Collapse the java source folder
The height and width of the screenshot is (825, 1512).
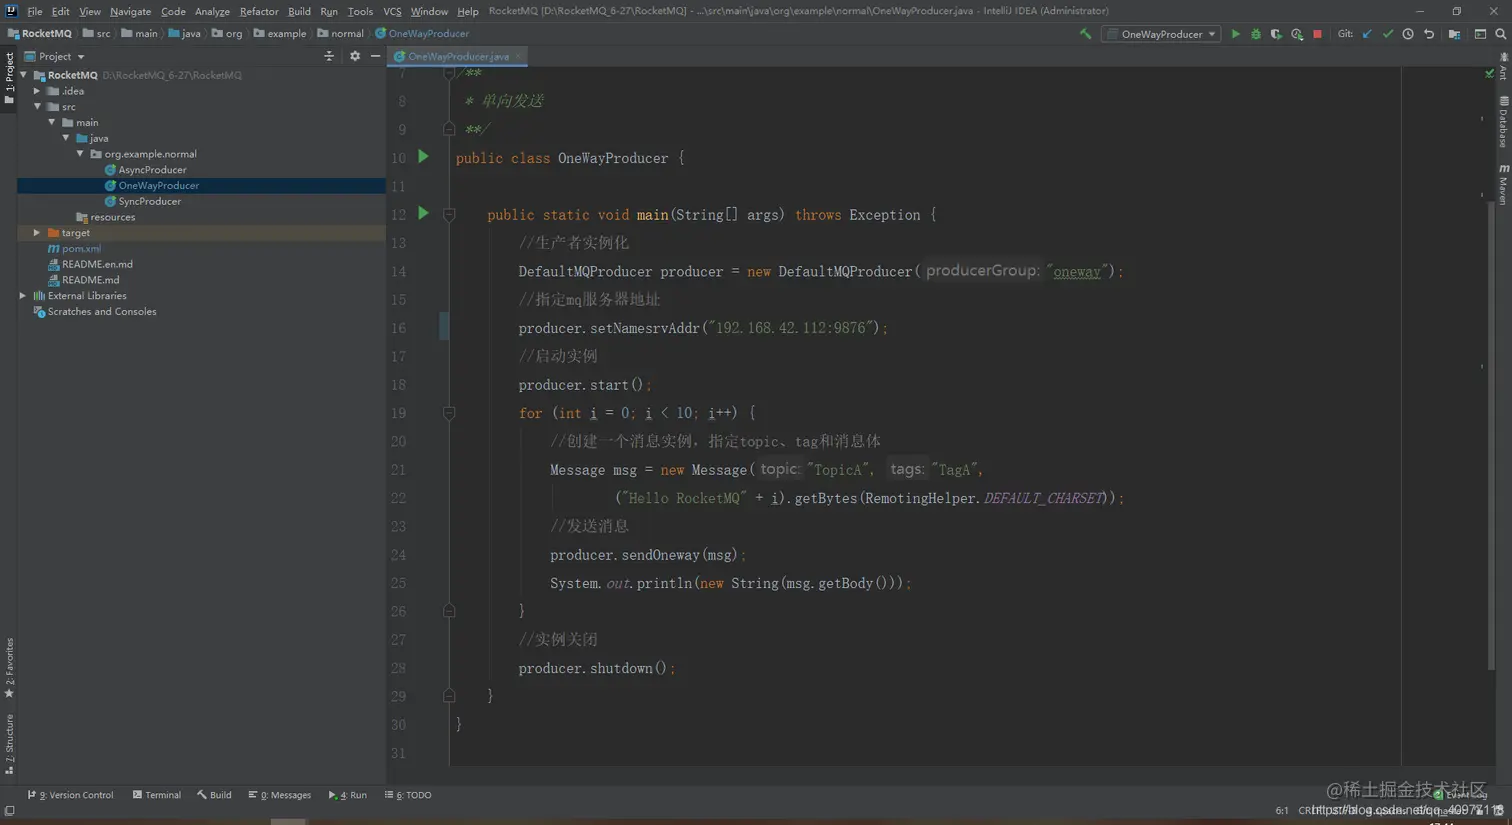66,138
